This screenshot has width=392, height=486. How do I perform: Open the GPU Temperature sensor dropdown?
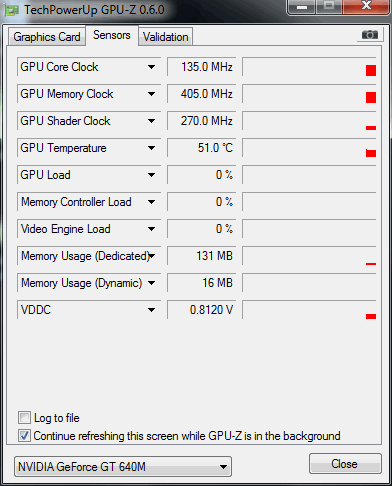(x=151, y=148)
